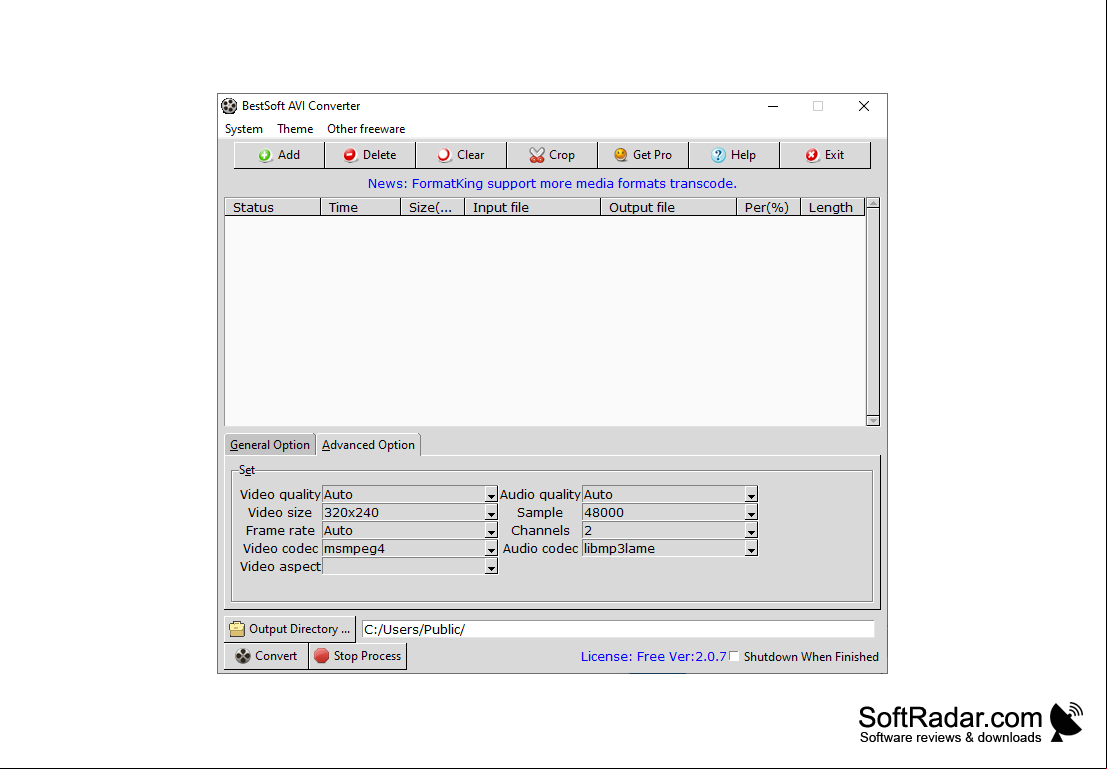The width and height of the screenshot is (1107, 769).
Task: Click the Input file column header
Action: pos(532,207)
